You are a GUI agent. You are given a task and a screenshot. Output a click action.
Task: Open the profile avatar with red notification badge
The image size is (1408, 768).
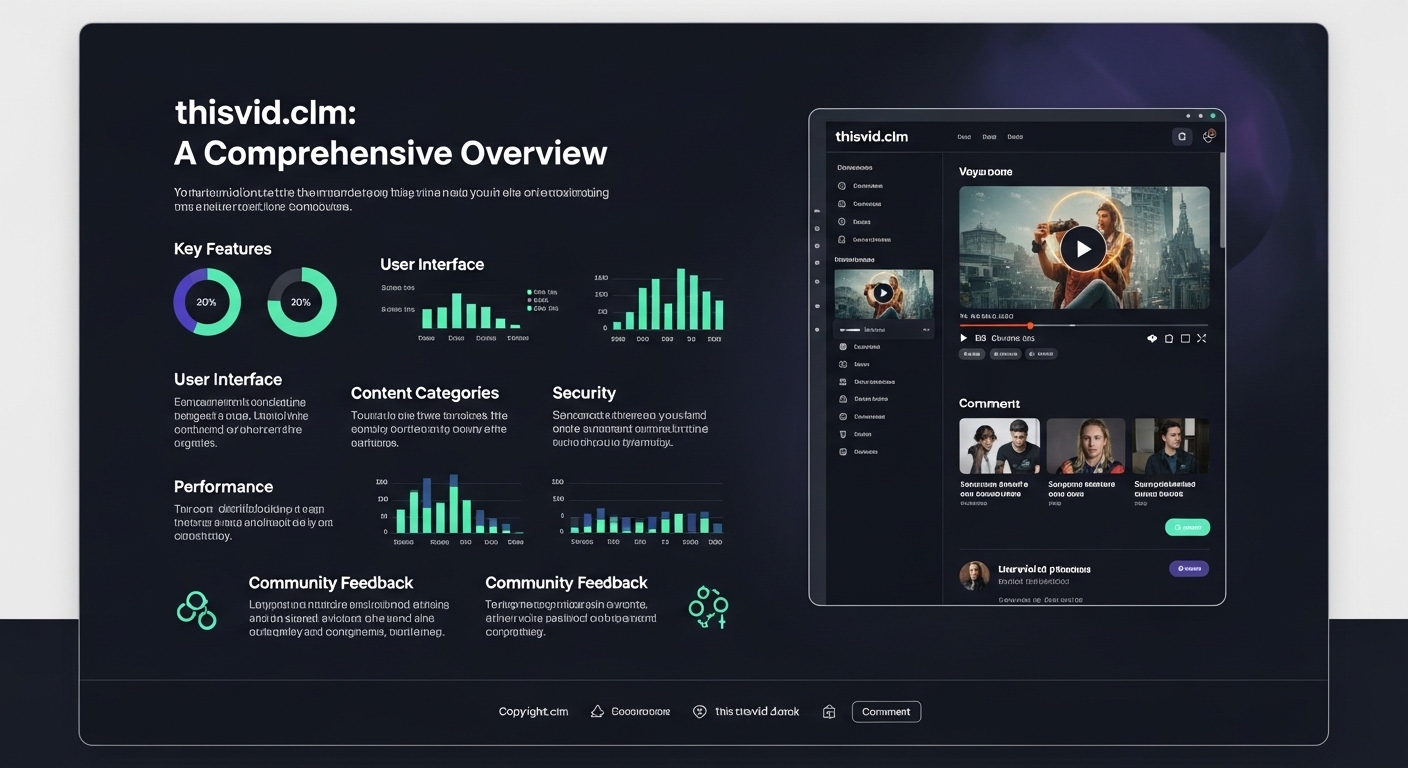(1208, 136)
